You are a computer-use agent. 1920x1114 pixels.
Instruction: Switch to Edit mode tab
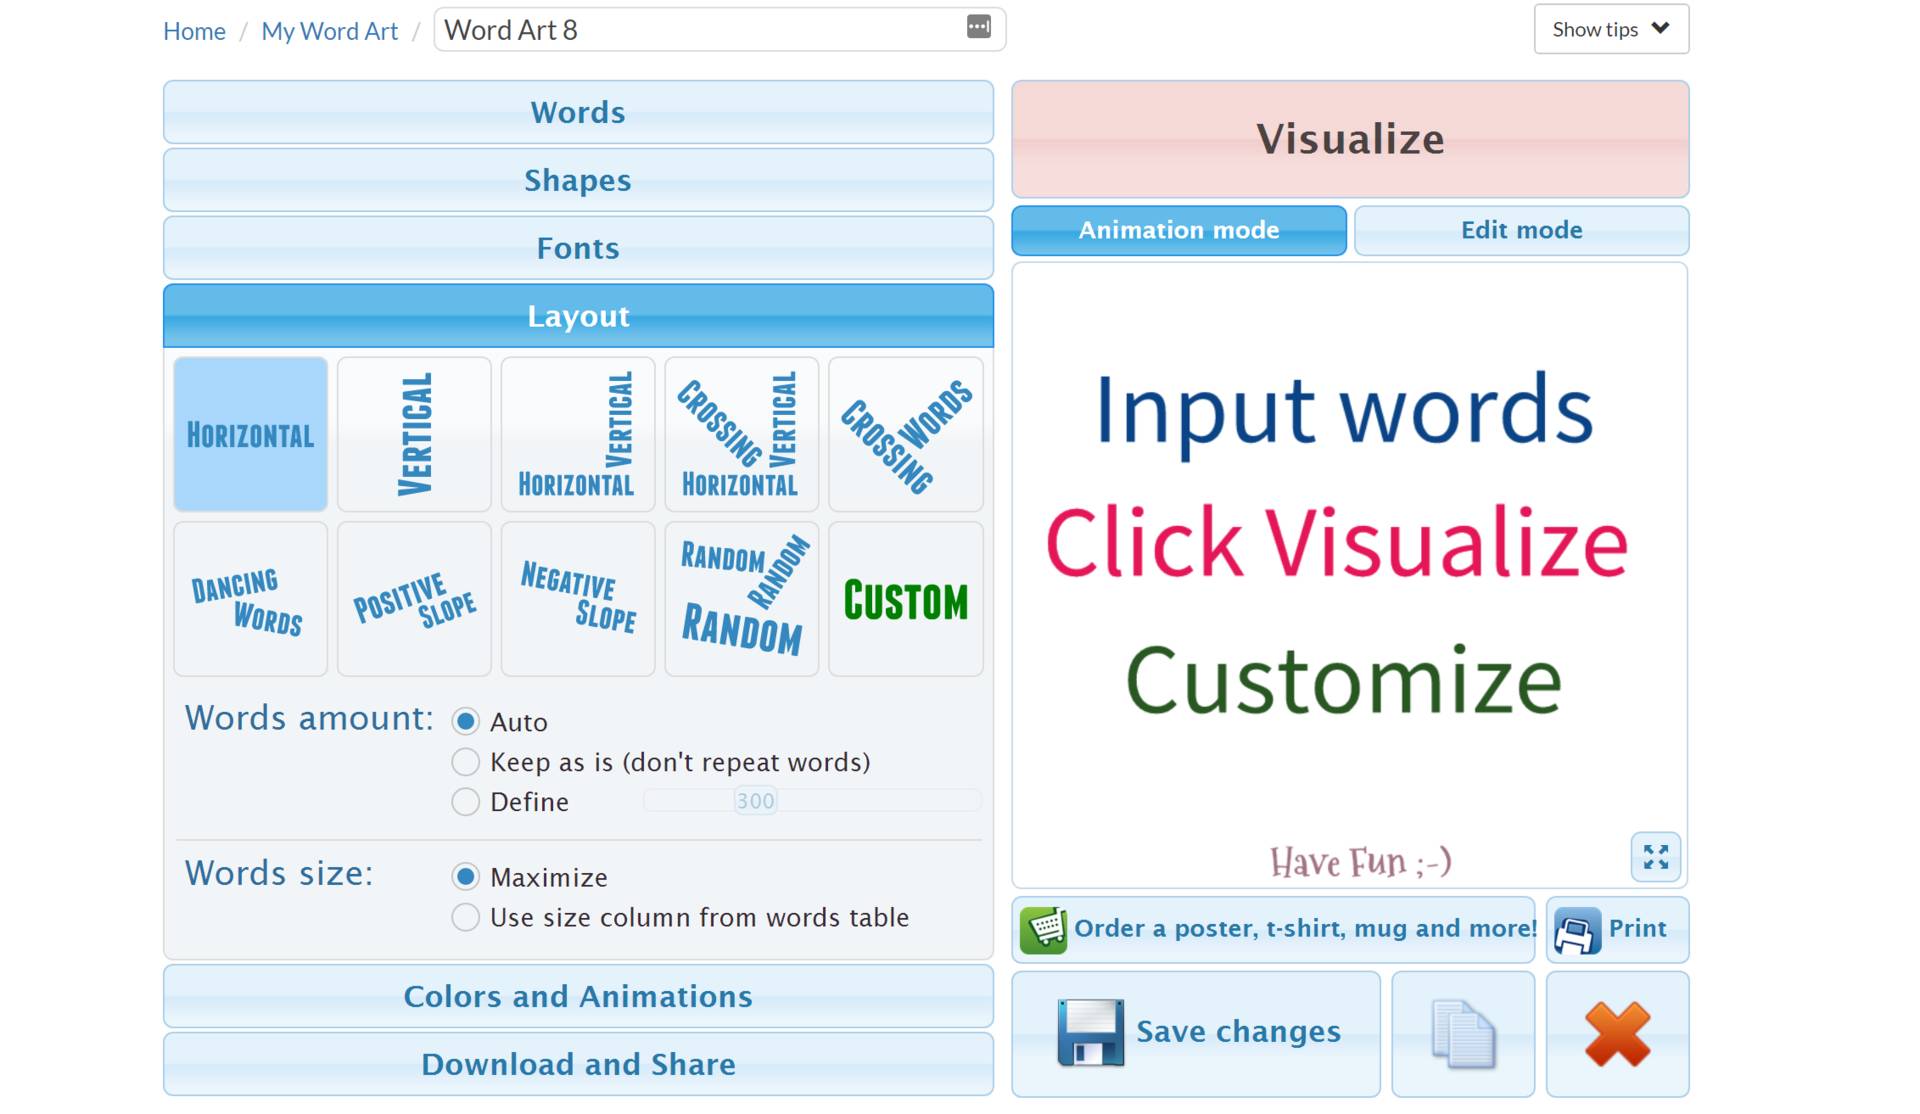click(1520, 230)
